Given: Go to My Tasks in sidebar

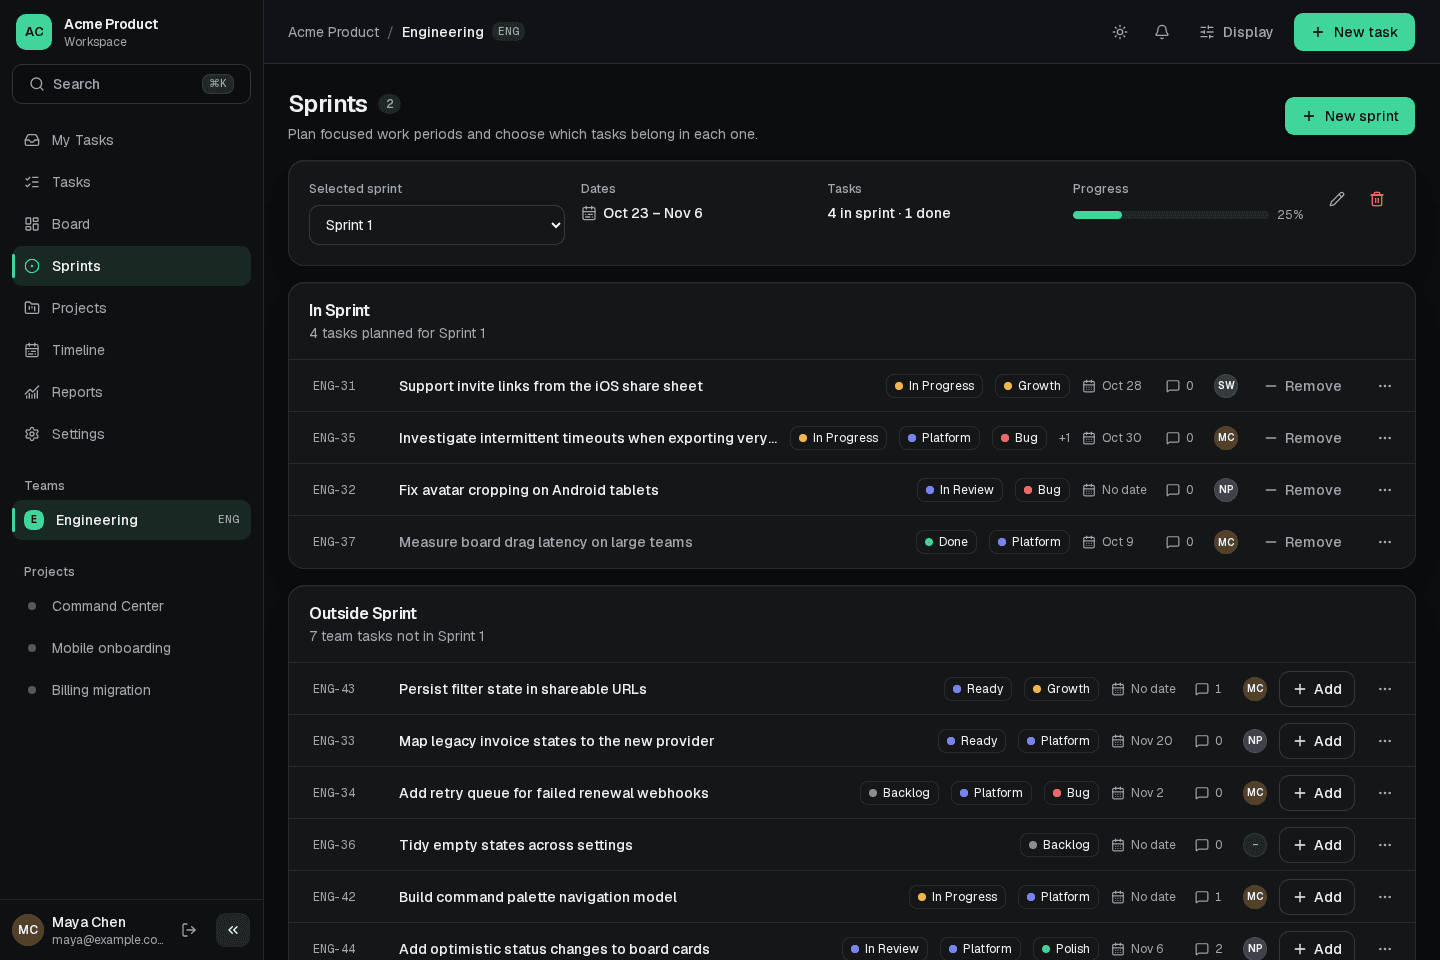Looking at the screenshot, I should [131, 140].
